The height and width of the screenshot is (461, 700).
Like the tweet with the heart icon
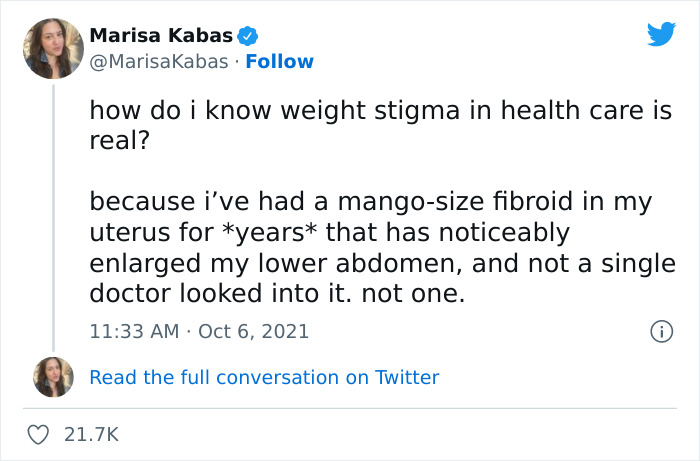point(39,434)
